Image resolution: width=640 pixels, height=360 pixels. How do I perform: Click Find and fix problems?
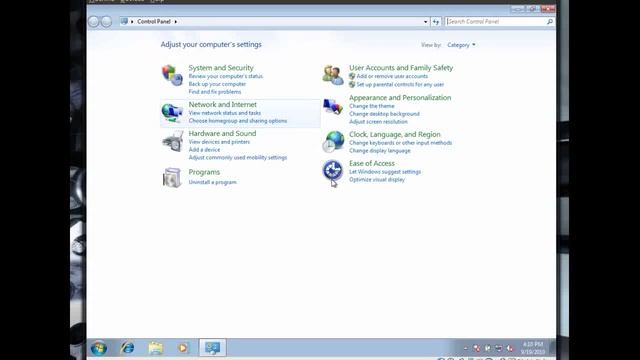pyautogui.click(x=215, y=92)
